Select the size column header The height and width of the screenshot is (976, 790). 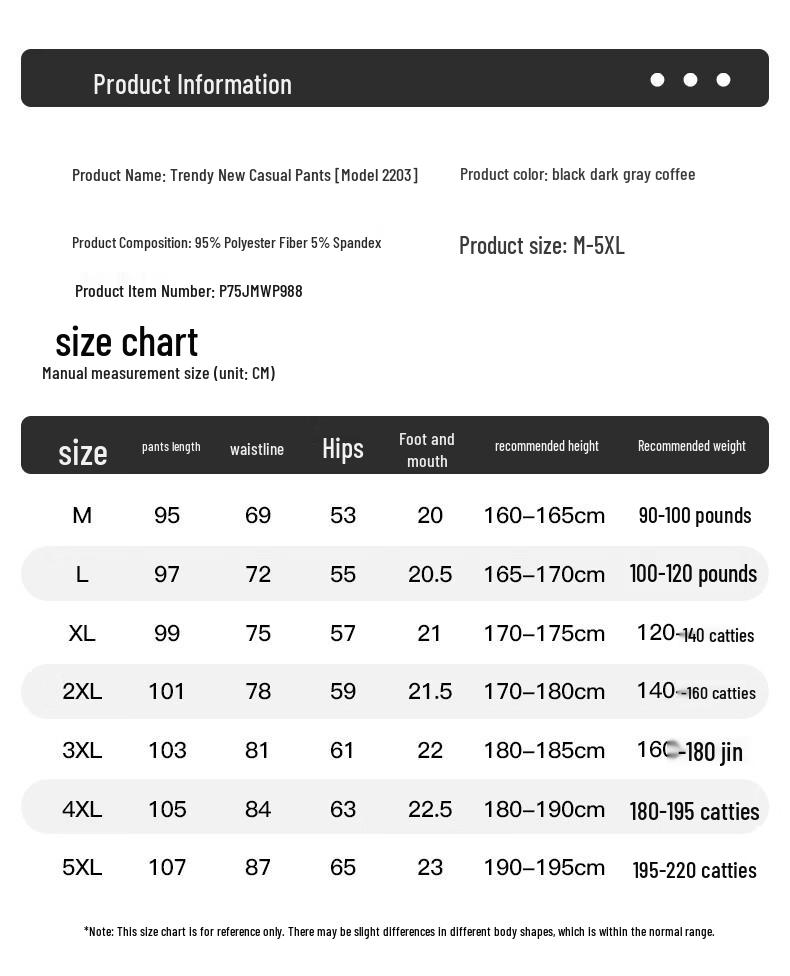pos(83,453)
